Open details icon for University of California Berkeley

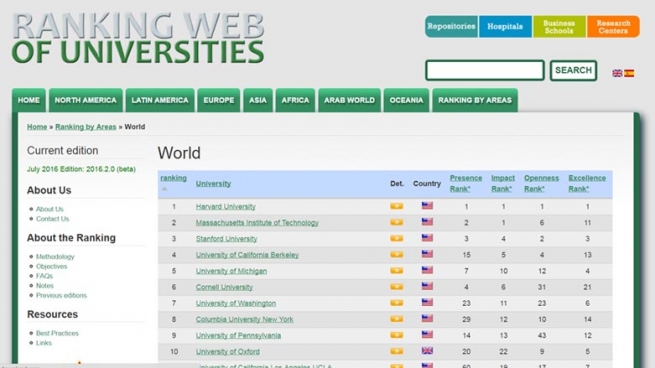pos(396,254)
